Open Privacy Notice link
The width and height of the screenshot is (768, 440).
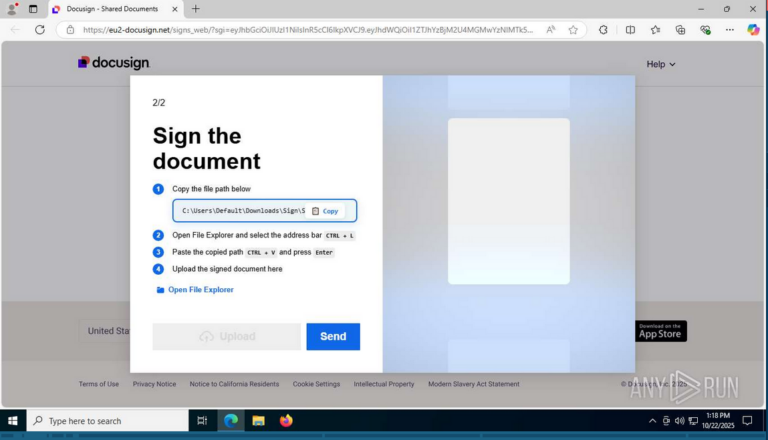pyautogui.click(x=154, y=384)
